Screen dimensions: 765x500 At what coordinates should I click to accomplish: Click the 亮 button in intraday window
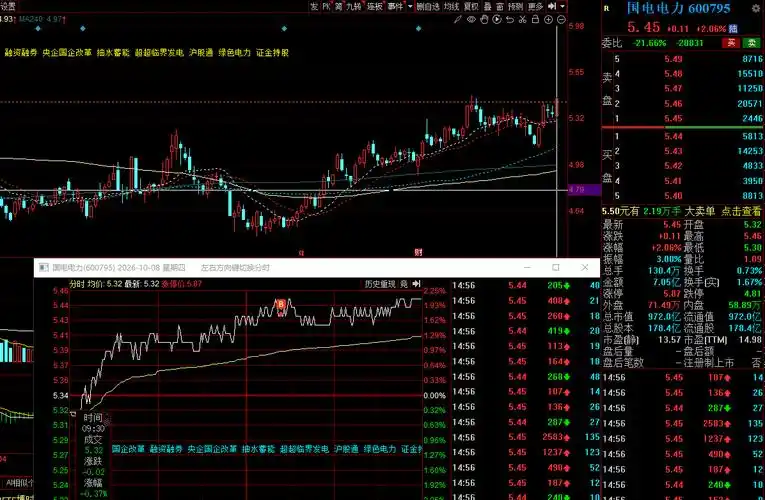click(404, 284)
